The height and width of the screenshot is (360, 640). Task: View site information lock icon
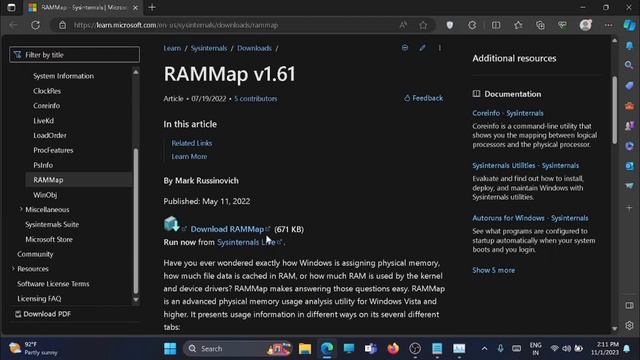pos(62,25)
